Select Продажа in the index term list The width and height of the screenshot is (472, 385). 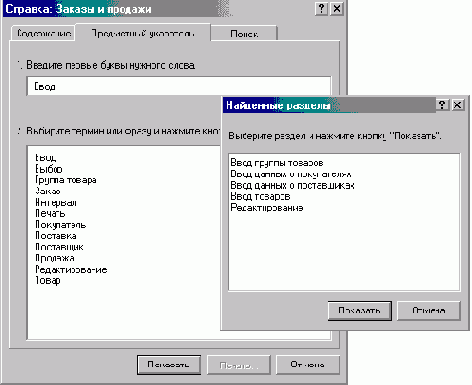pos(55,258)
